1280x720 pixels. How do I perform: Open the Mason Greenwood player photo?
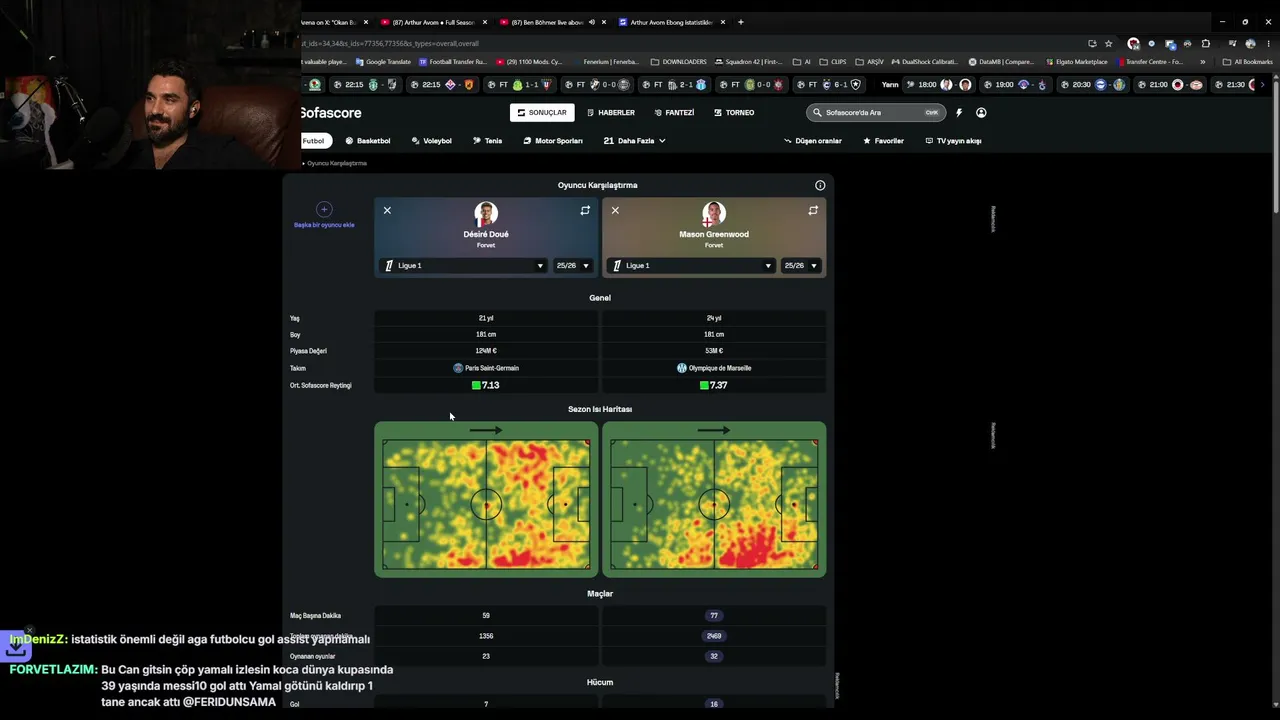[714, 214]
